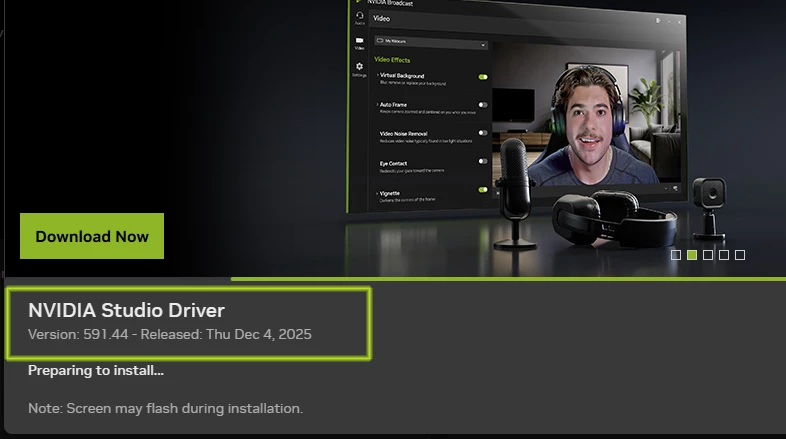Click the Version 591.44 release date text
The width and height of the screenshot is (786, 439).
170,334
